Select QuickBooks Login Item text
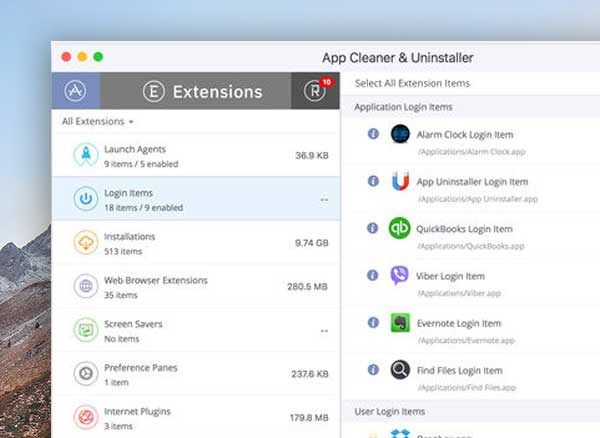Screen dimensions: 600x438 click(464, 229)
